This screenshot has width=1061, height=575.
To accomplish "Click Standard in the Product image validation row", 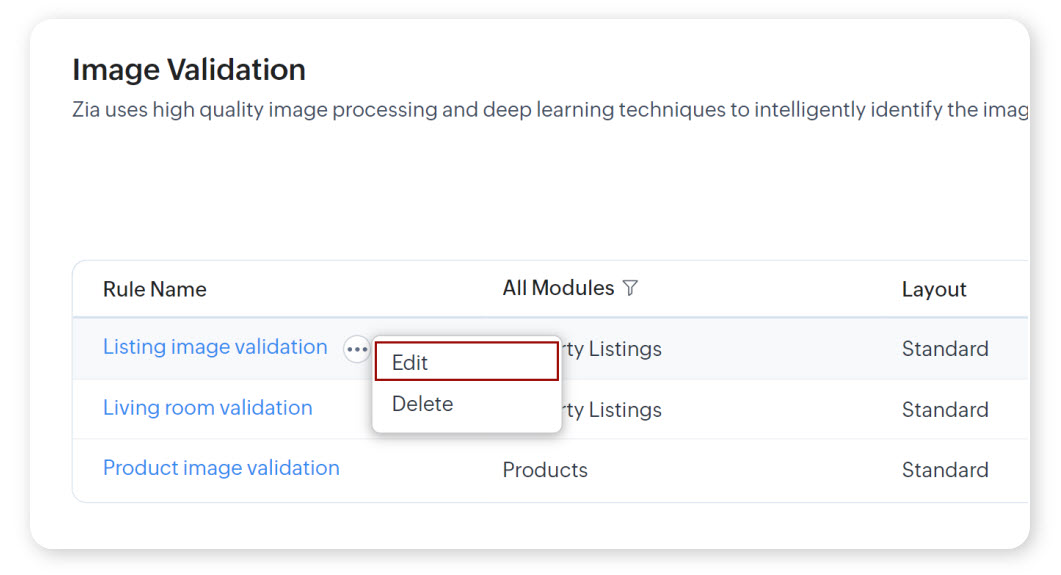I will (945, 470).
